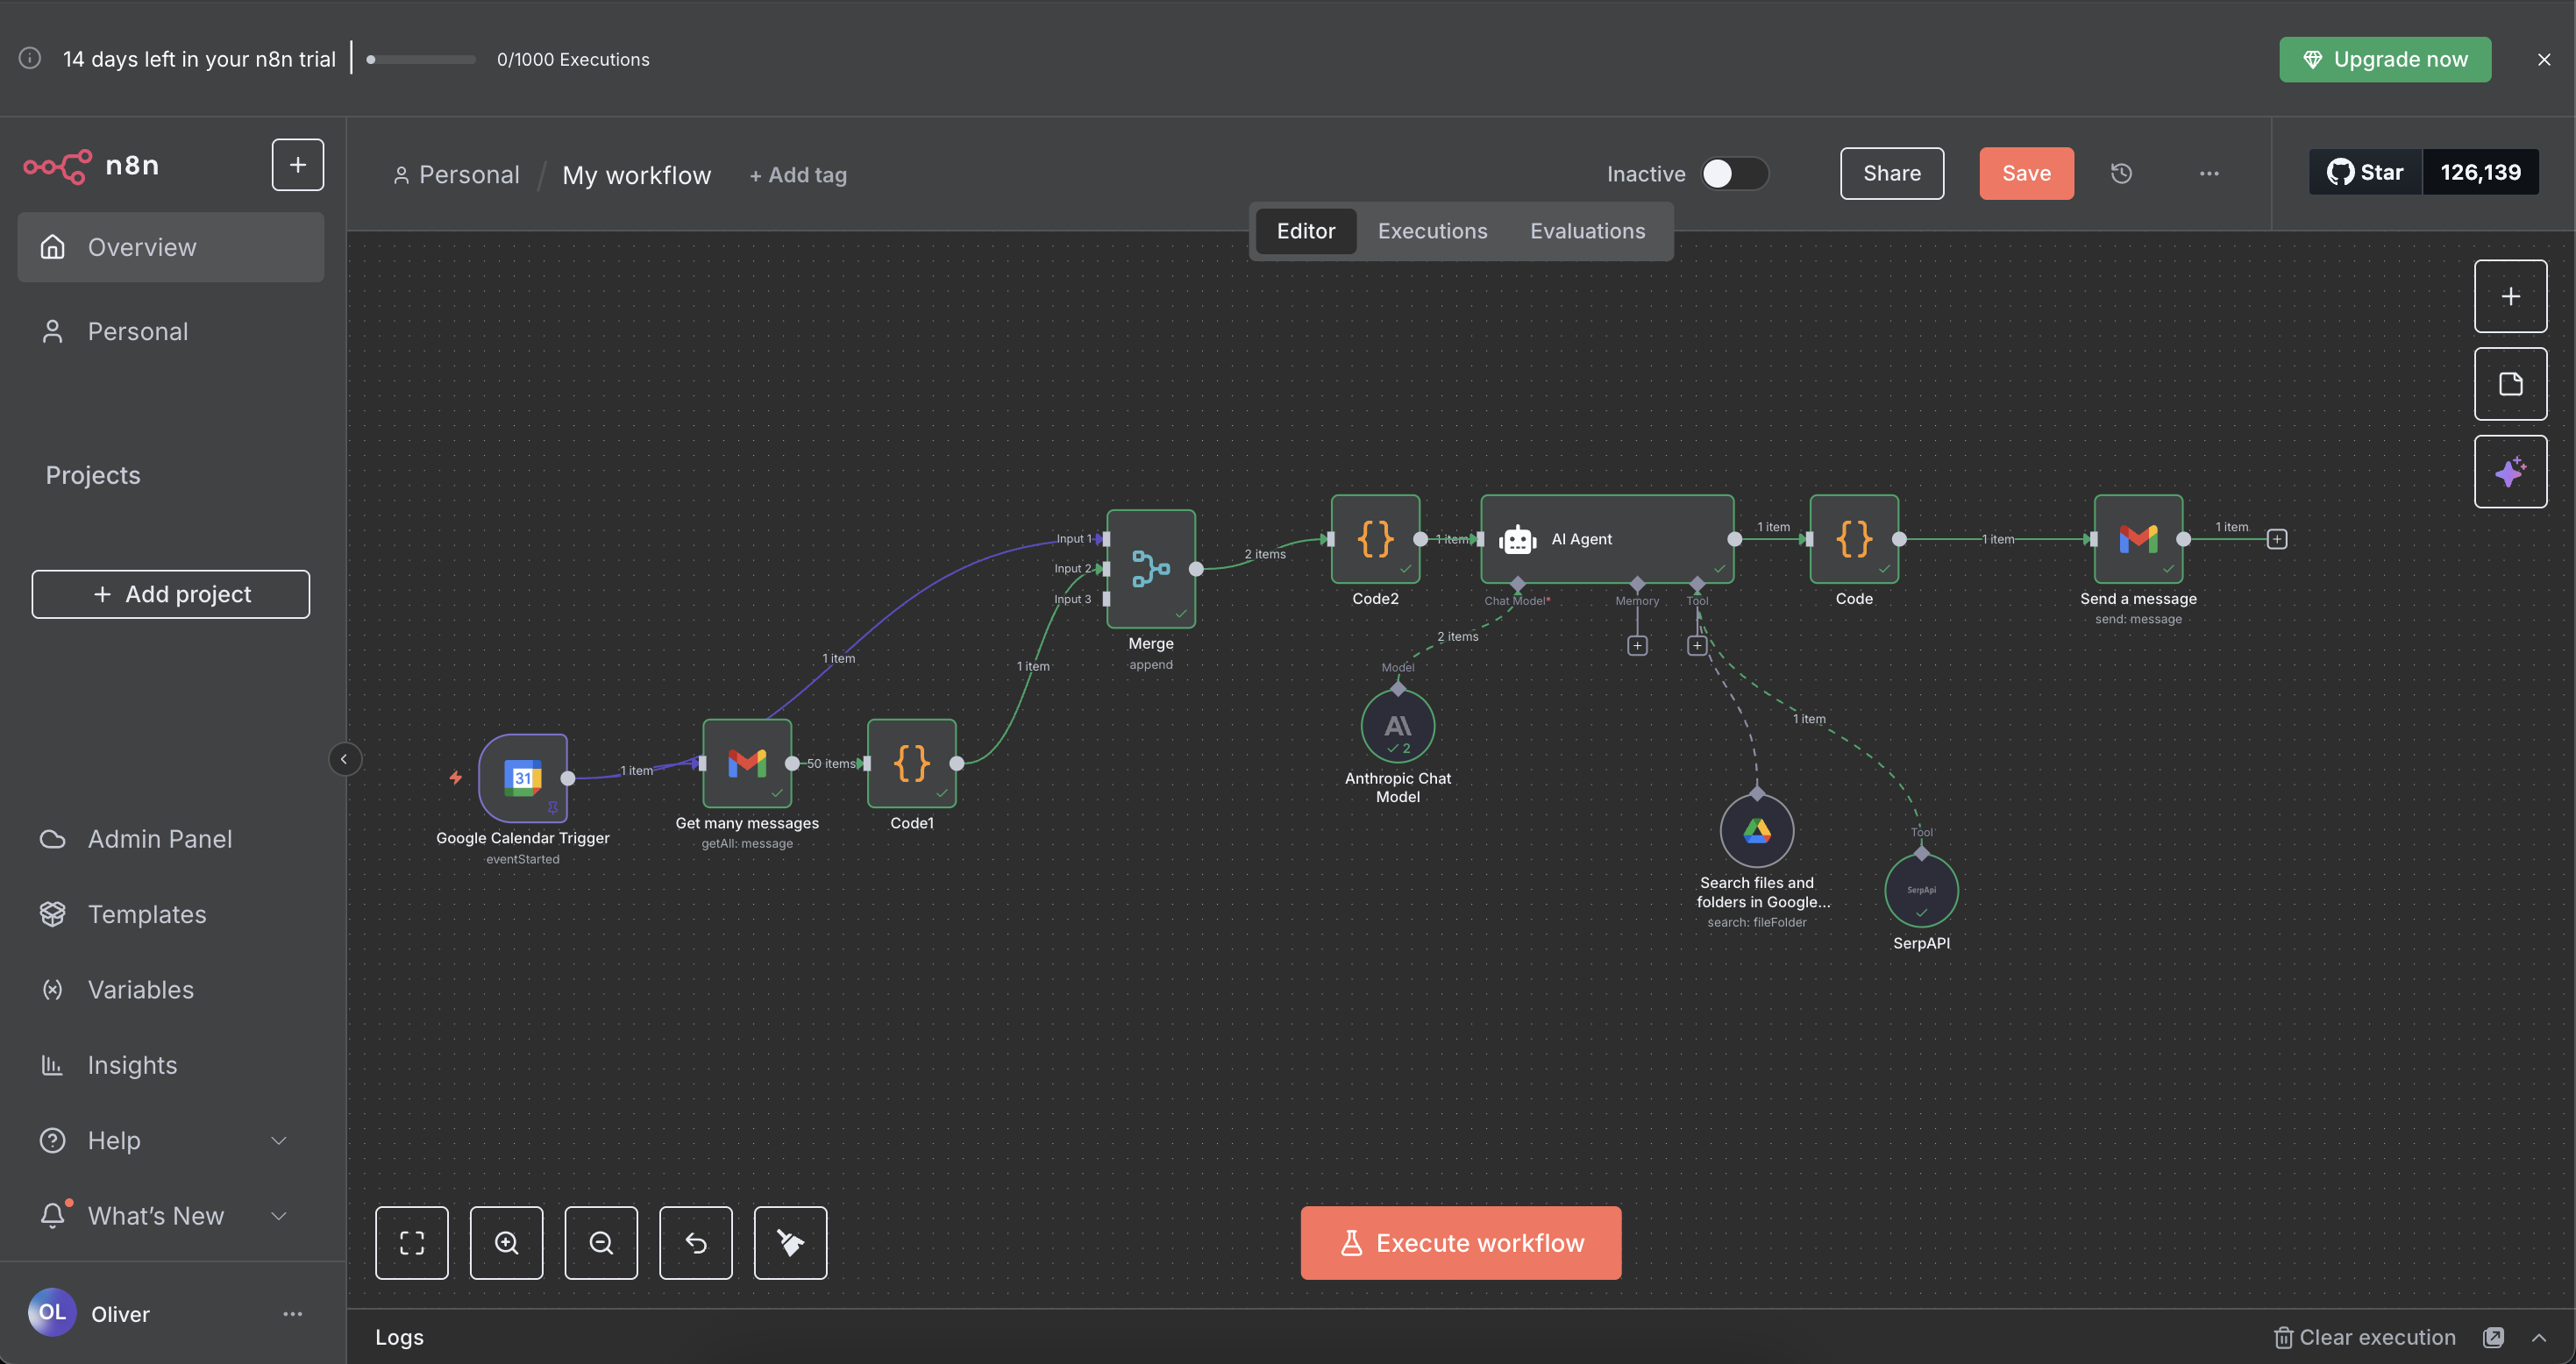Click the Upgrade now button

click(x=2384, y=59)
